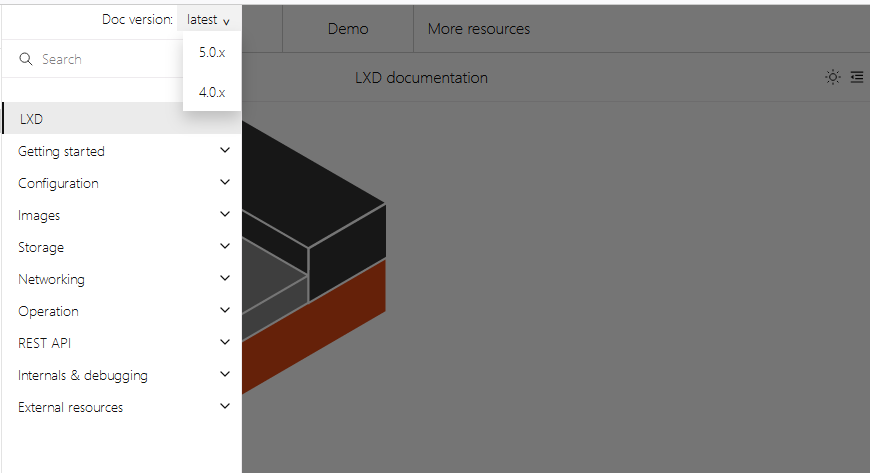
Task: Select doc version 4.0.x
Action: point(212,92)
